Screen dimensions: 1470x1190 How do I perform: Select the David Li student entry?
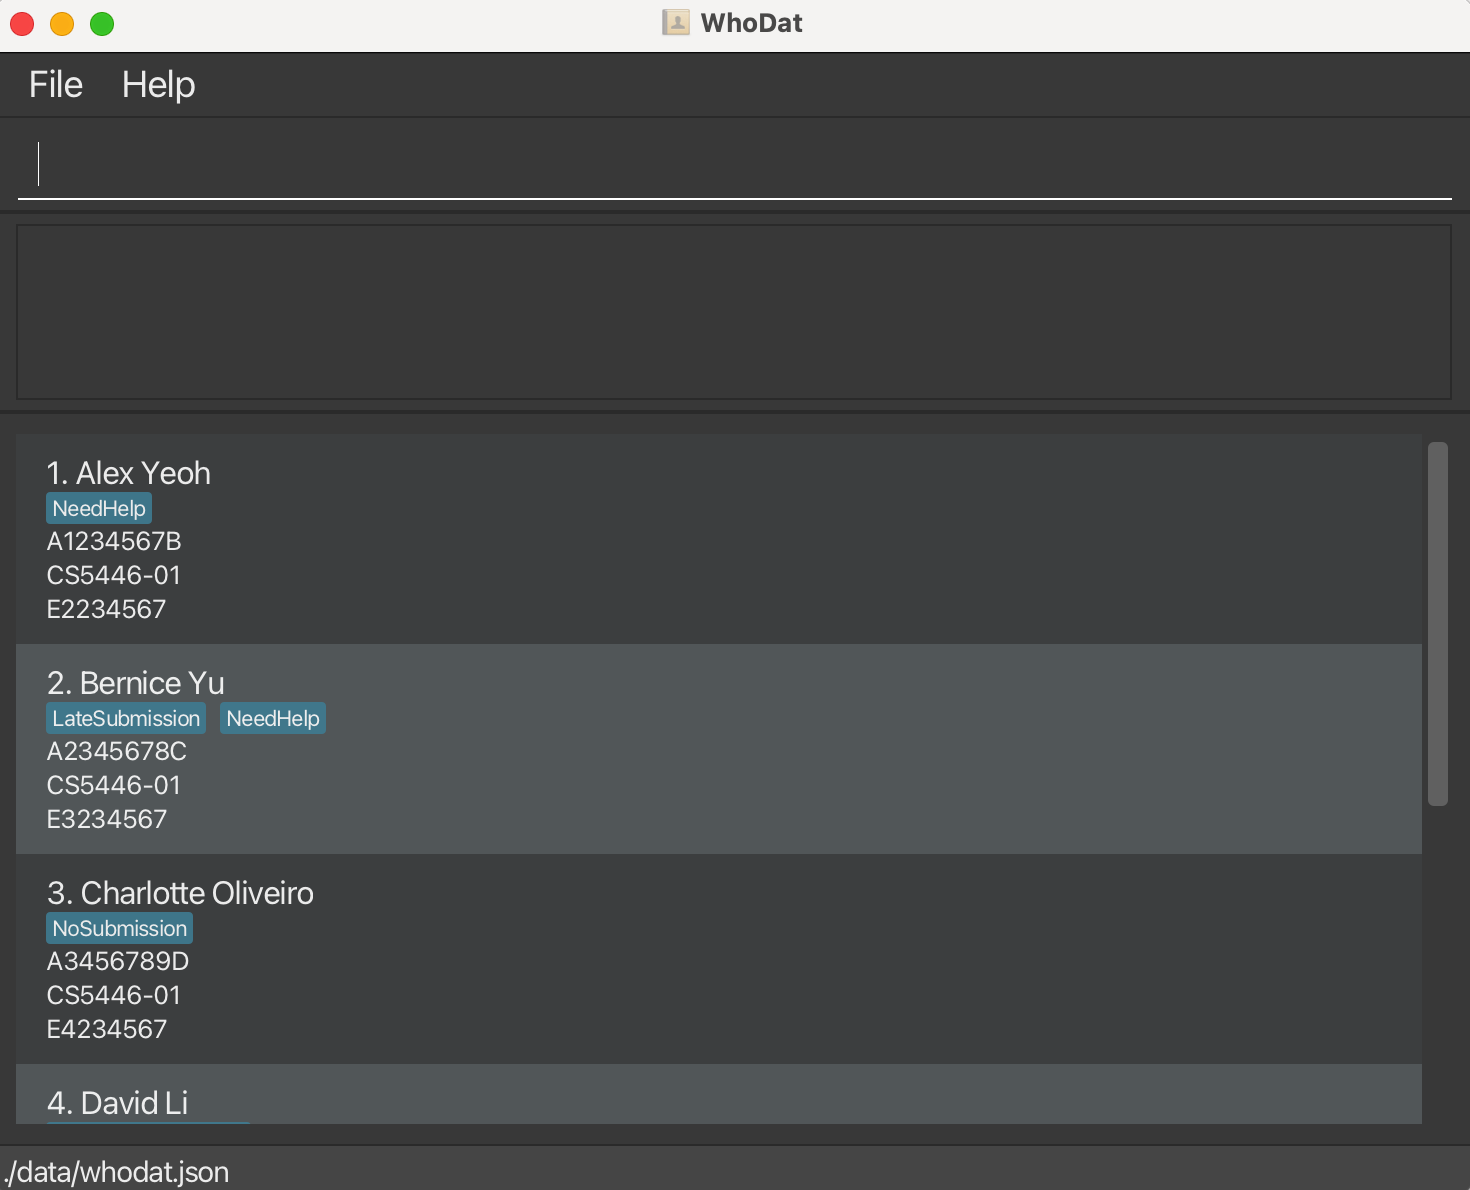coord(117,1102)
